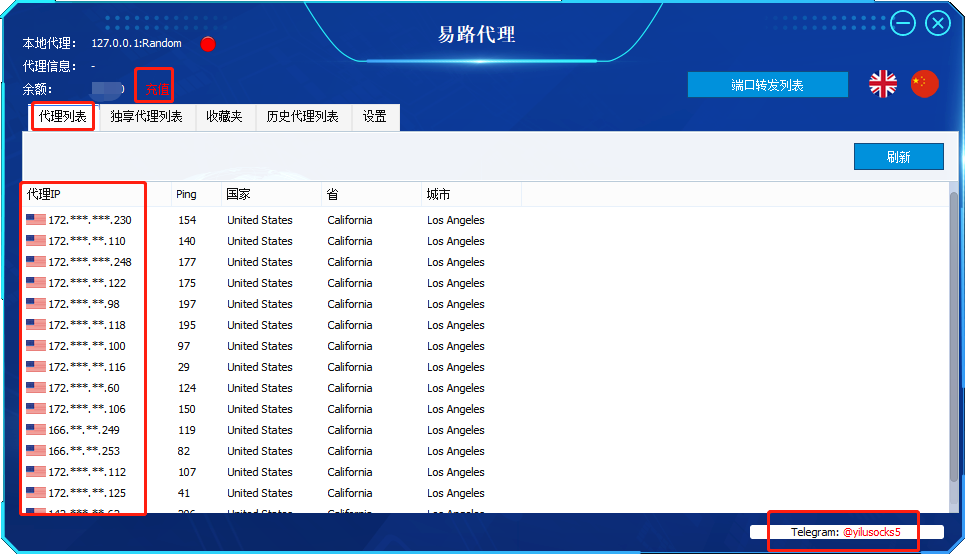This screenshot has width=967, height=554.
Task: Click the proxy list vertical scrollbar
Action: 953,300
